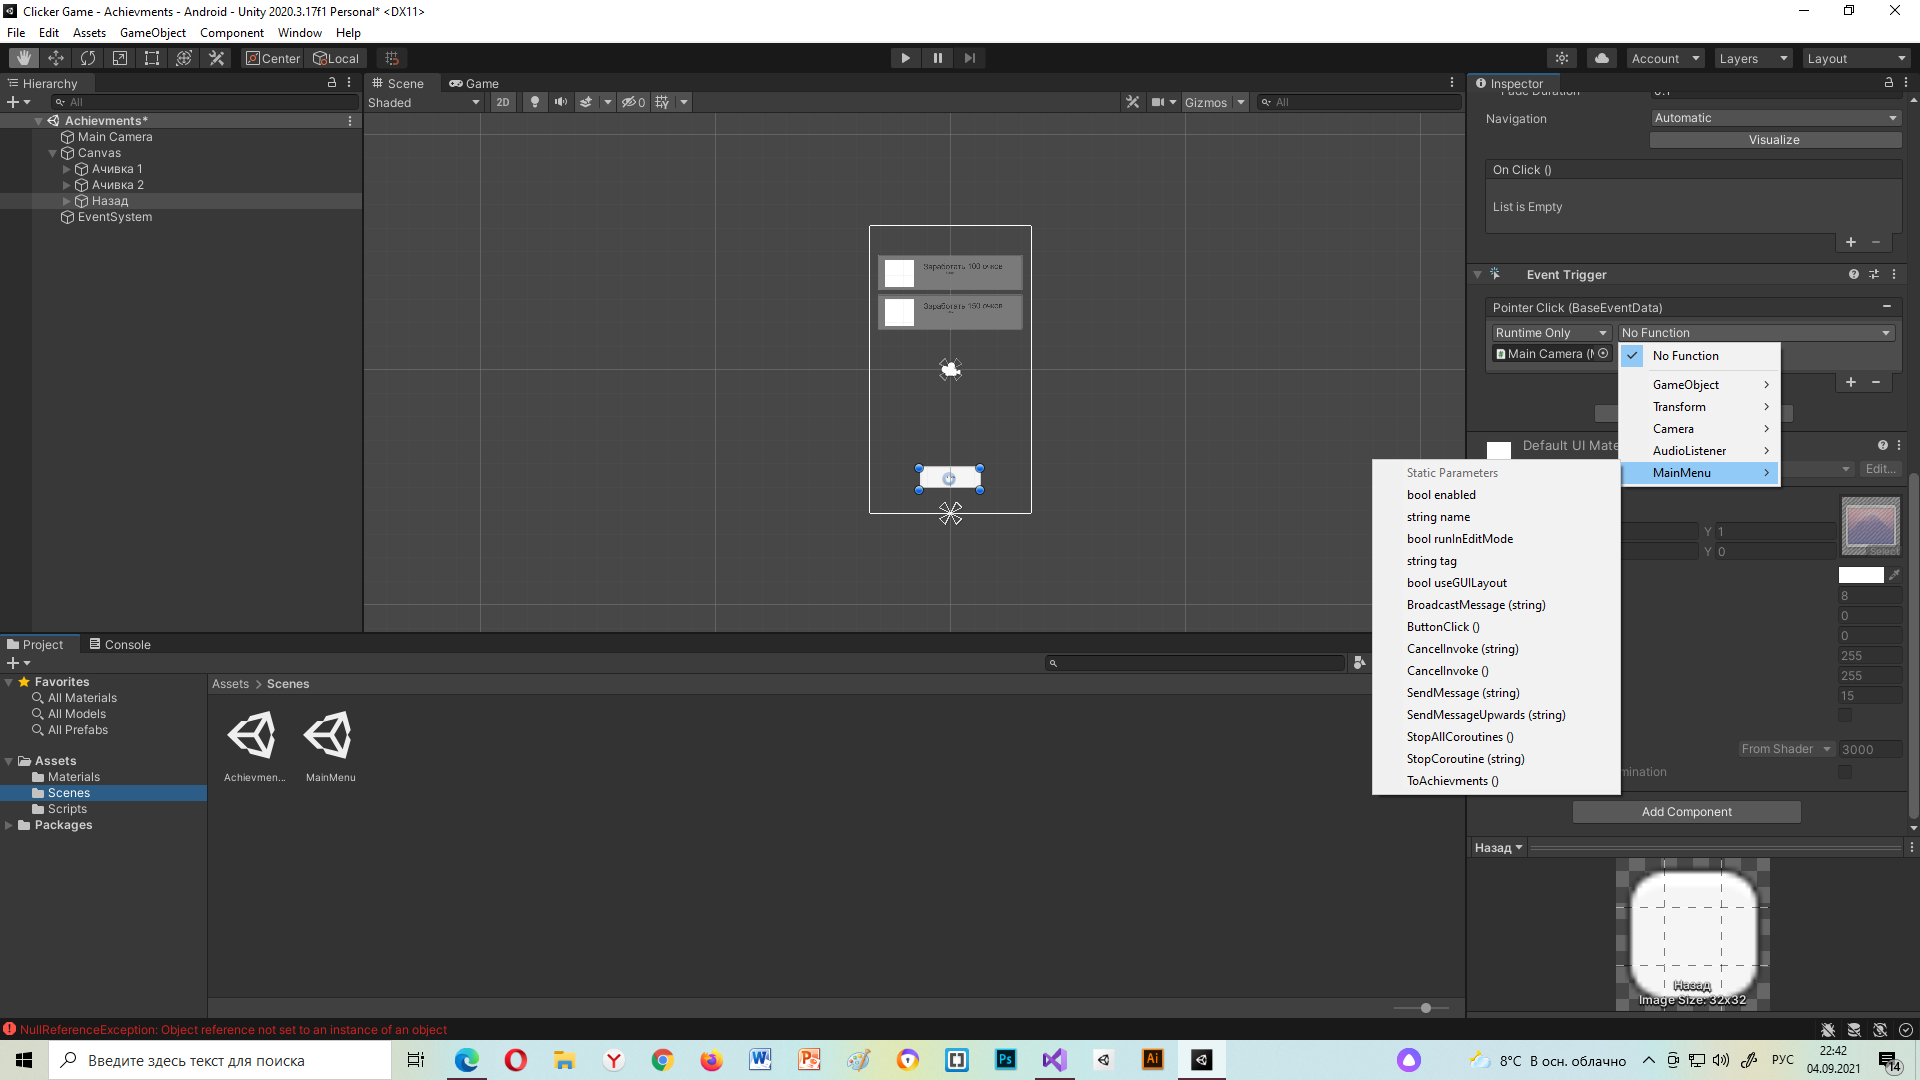Open the File menu
1920x1080 pixels.
(16, 33)
